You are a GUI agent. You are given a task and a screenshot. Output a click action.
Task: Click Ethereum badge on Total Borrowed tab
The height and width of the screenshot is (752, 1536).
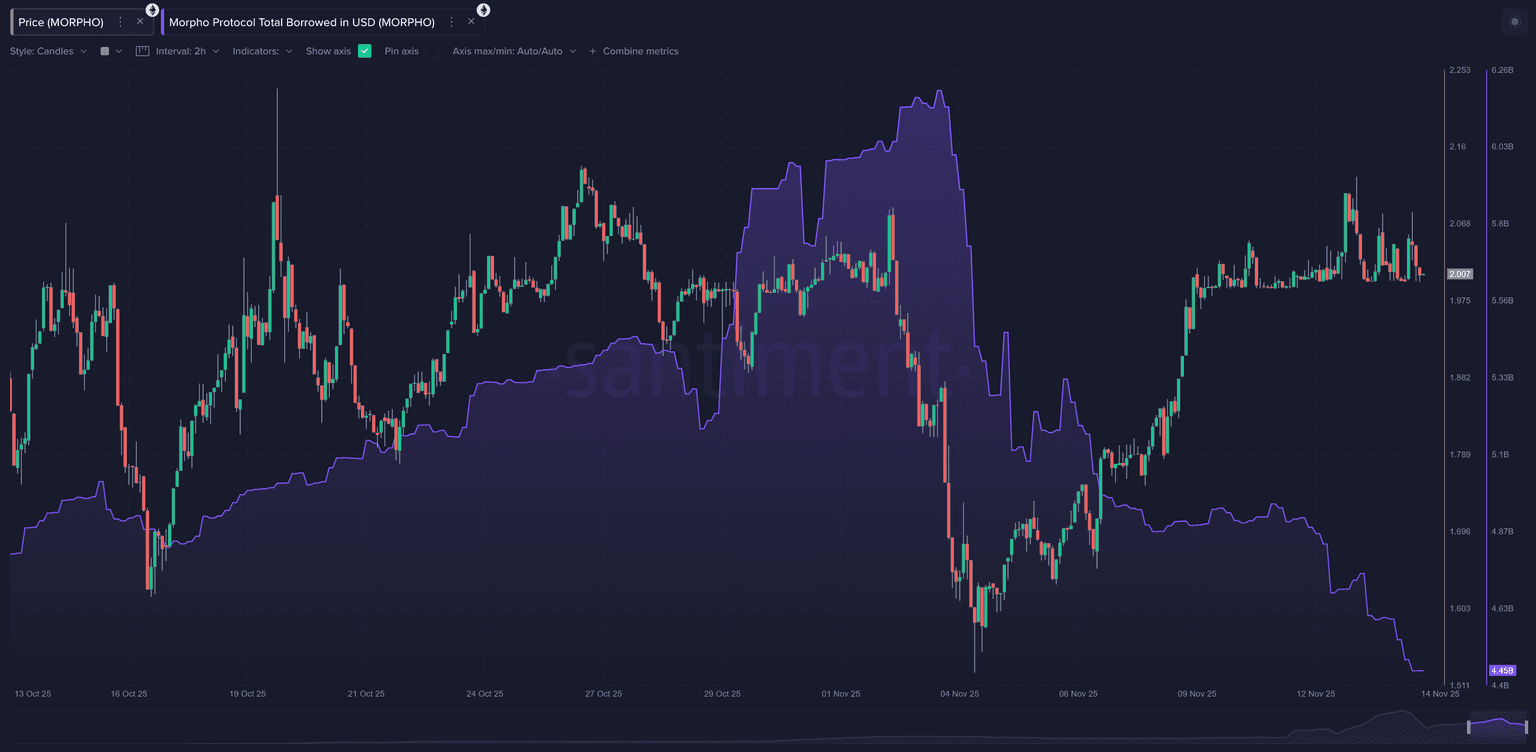tap(483, 10)
